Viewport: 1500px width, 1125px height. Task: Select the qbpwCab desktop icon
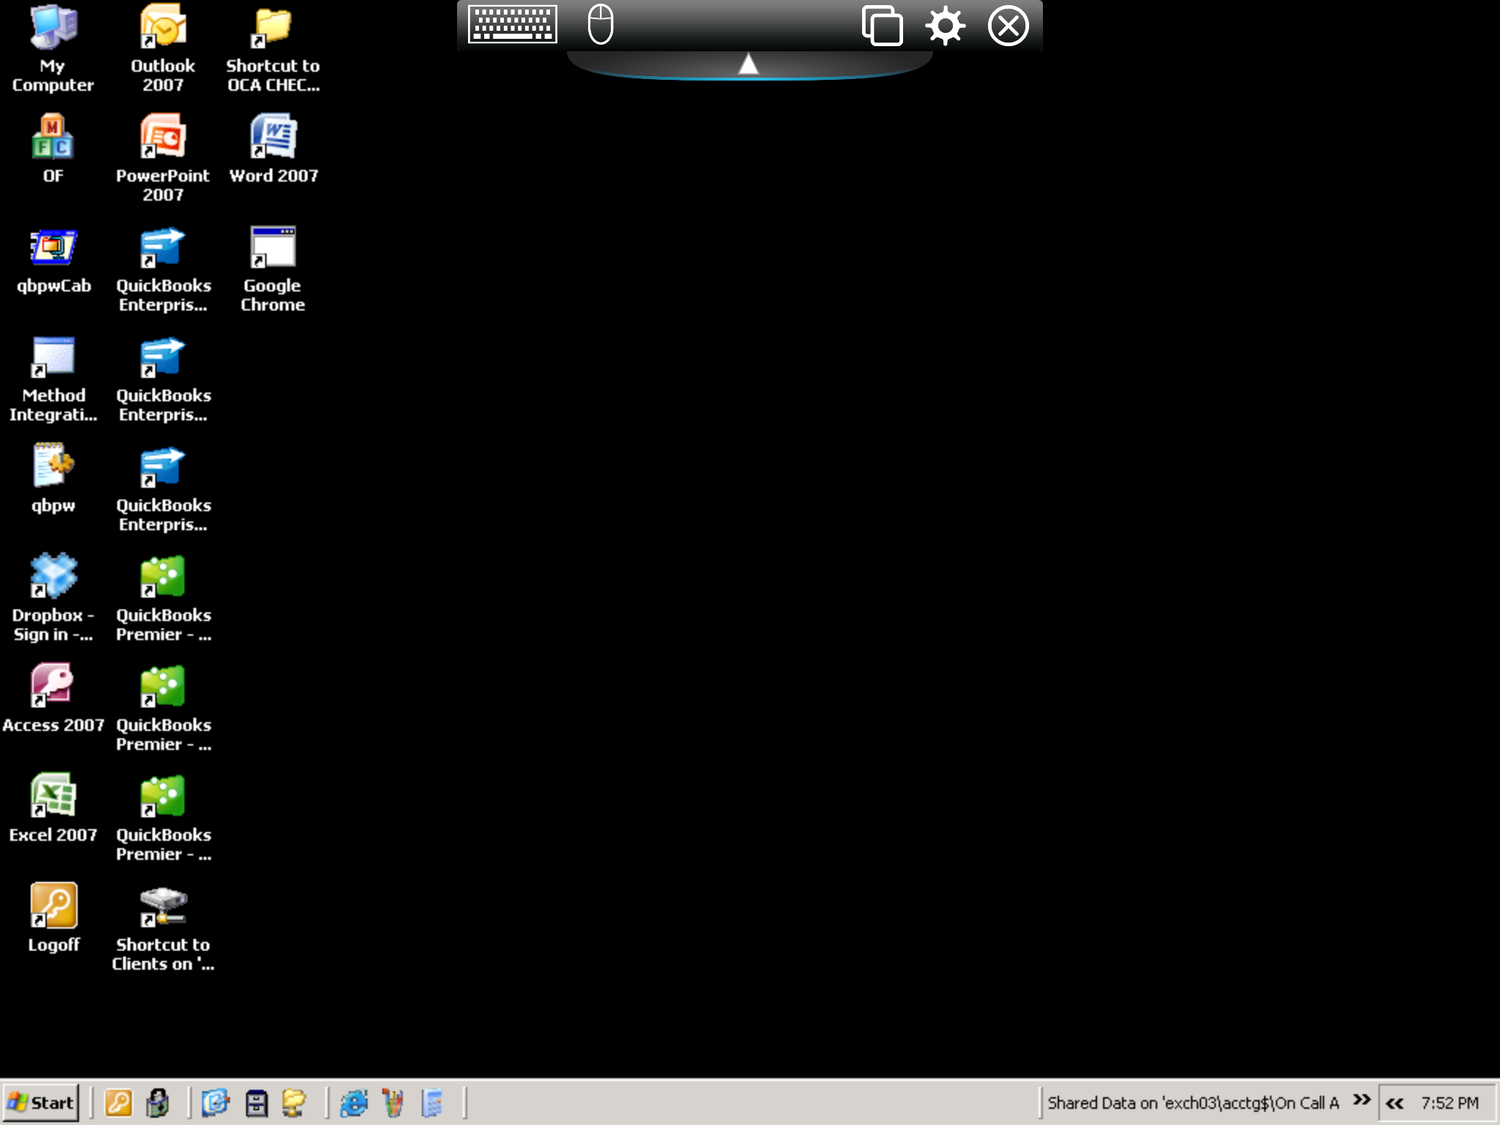(x=53, y=260)
